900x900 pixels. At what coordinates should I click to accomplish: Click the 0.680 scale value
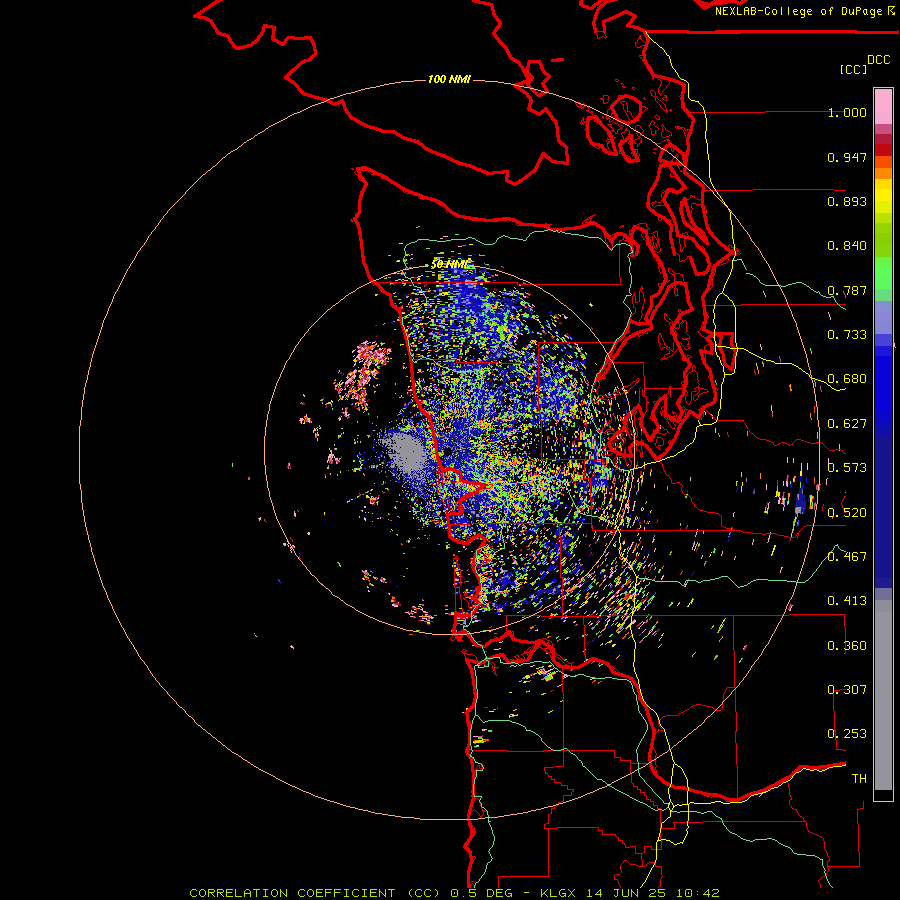tap(847, 379)
